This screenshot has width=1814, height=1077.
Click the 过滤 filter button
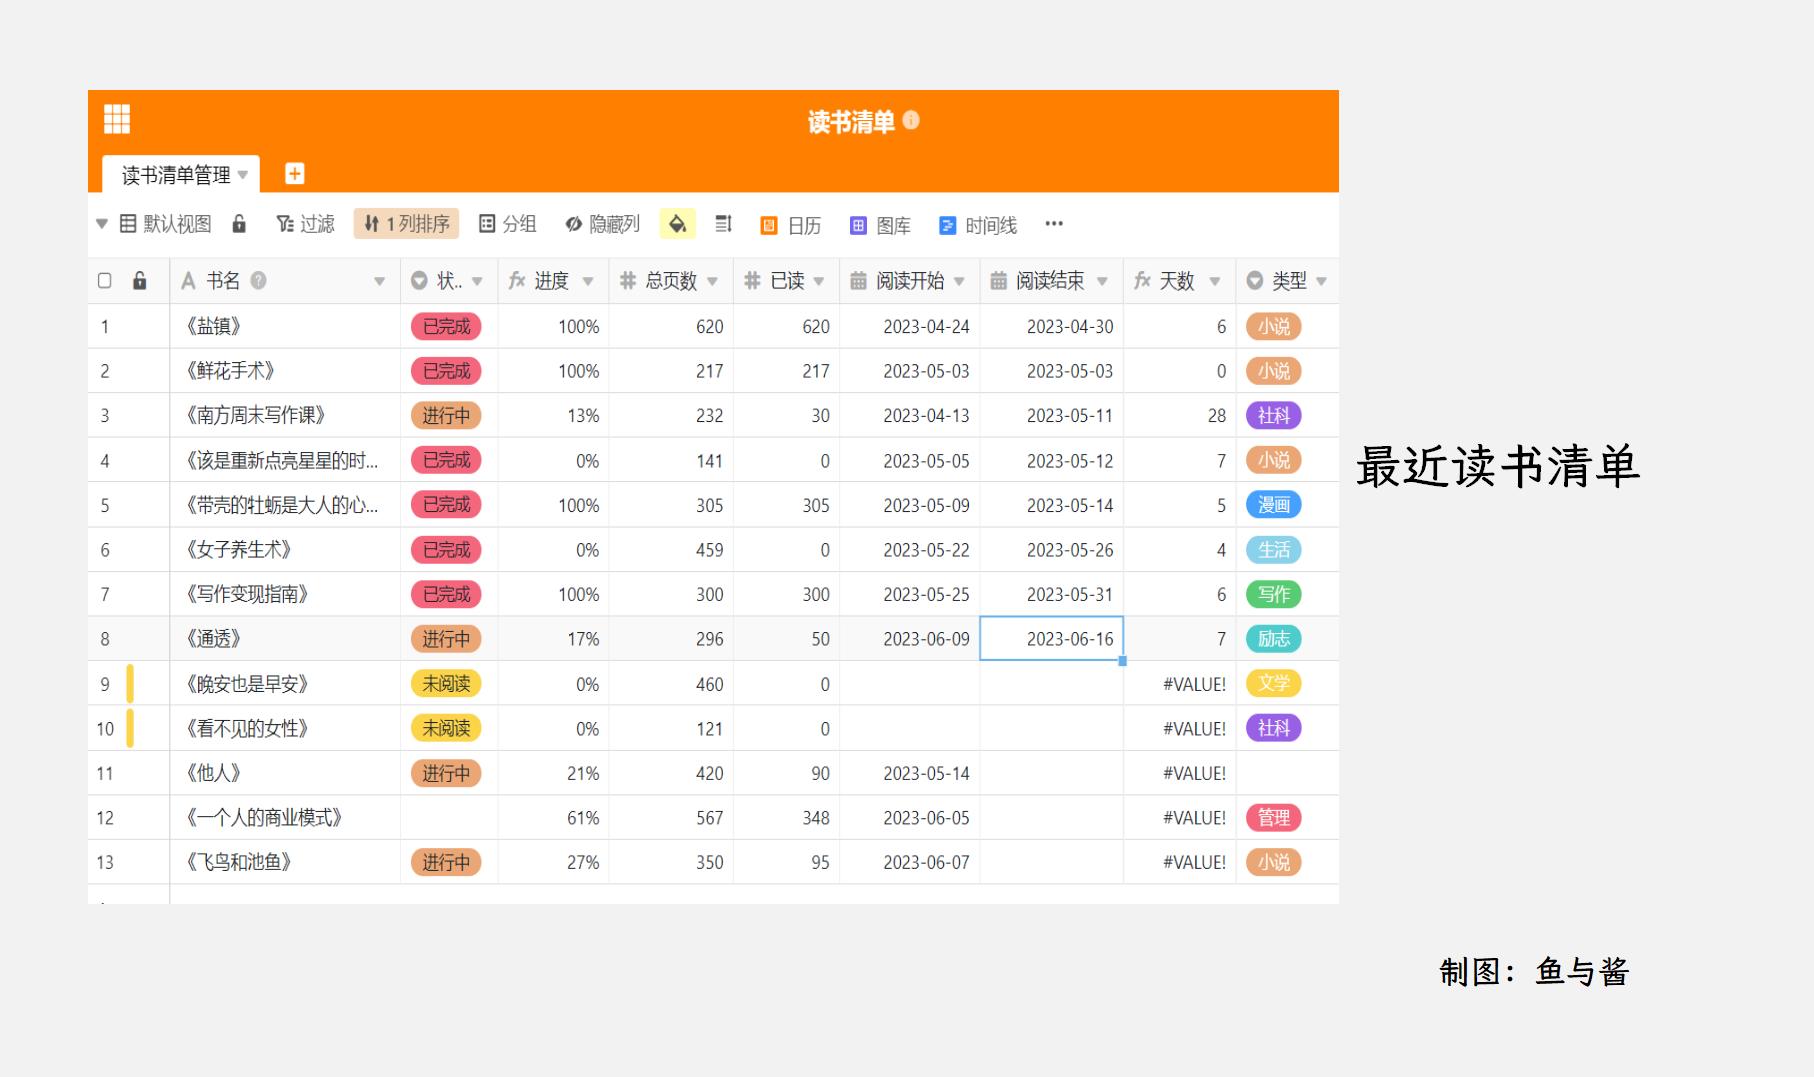(306, 224)
